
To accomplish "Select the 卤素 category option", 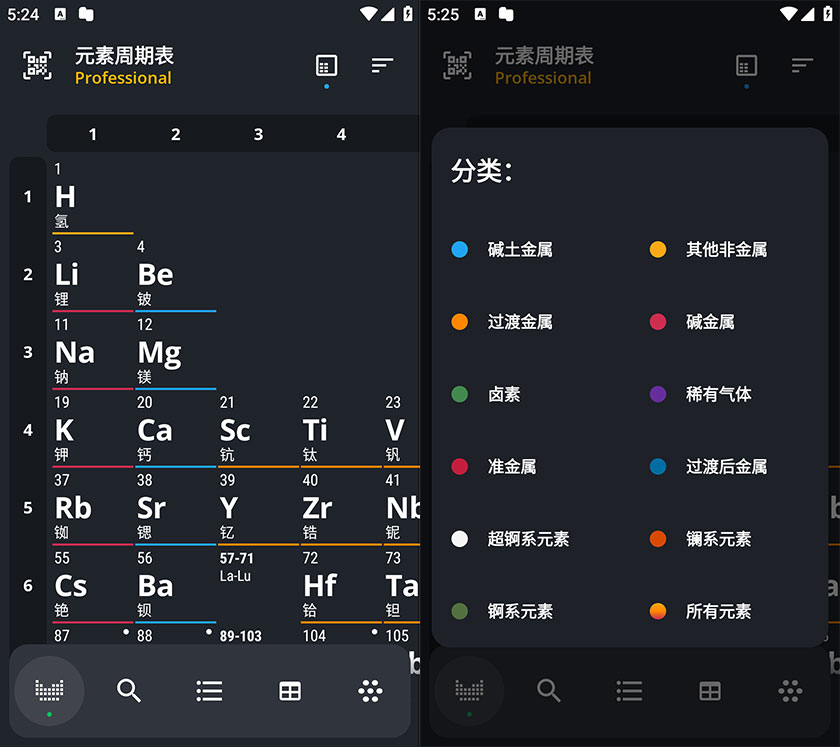I will pos(503,394).
